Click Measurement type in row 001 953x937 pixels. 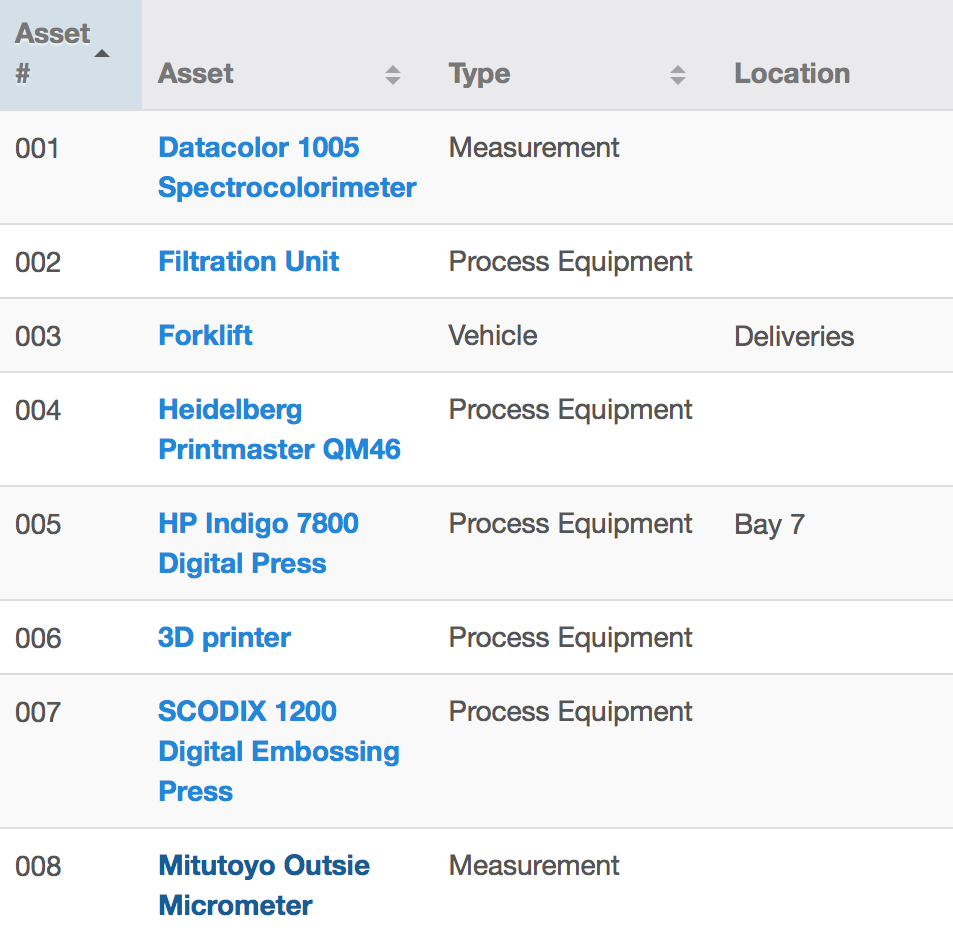[534, 148]
